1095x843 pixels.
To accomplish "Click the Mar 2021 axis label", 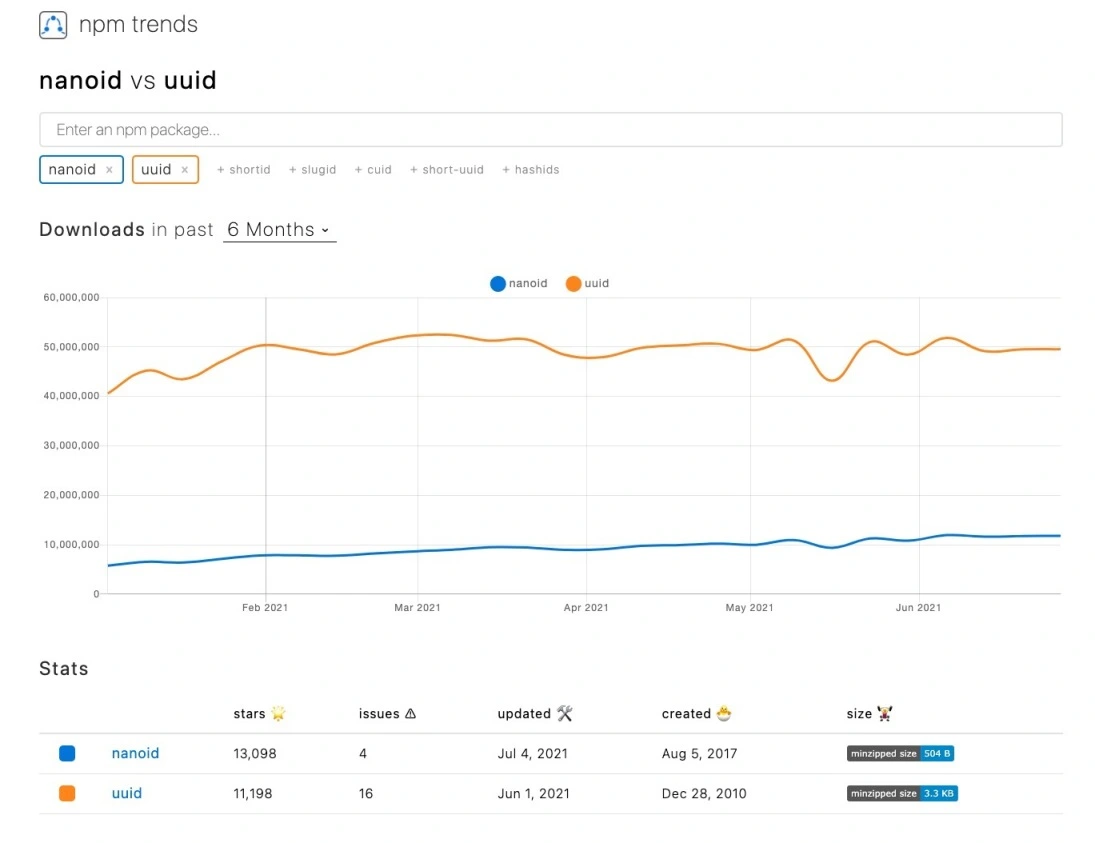I will pos(418,608).
